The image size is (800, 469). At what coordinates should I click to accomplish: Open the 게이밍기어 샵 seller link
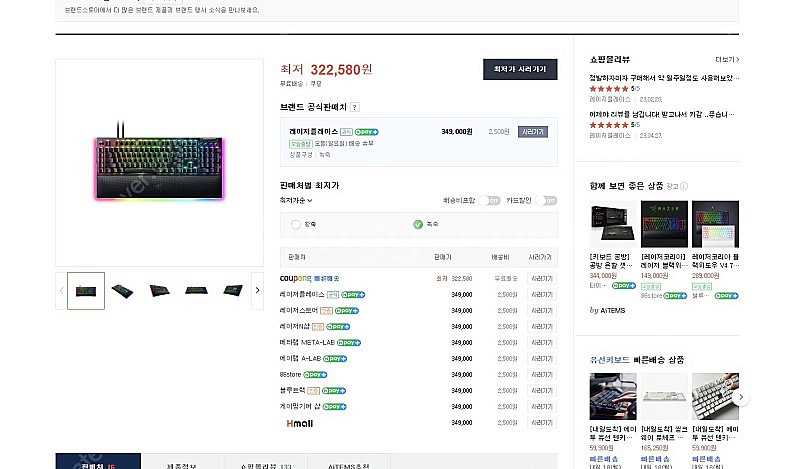point(300,407)
